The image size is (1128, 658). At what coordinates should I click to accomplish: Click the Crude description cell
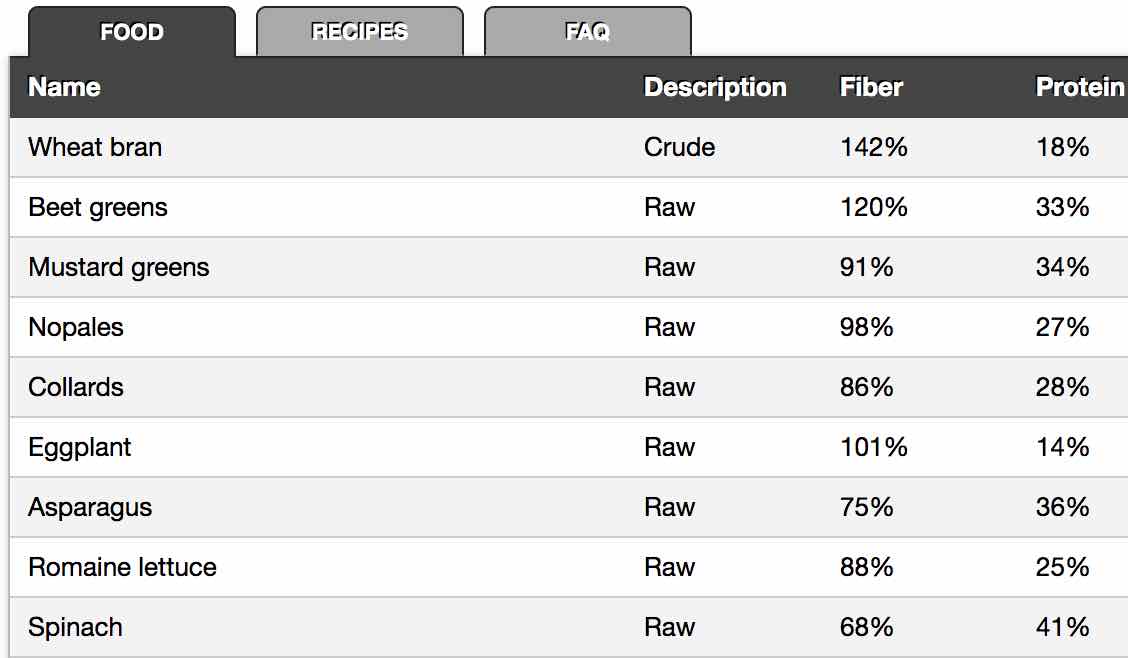[680, 147]
